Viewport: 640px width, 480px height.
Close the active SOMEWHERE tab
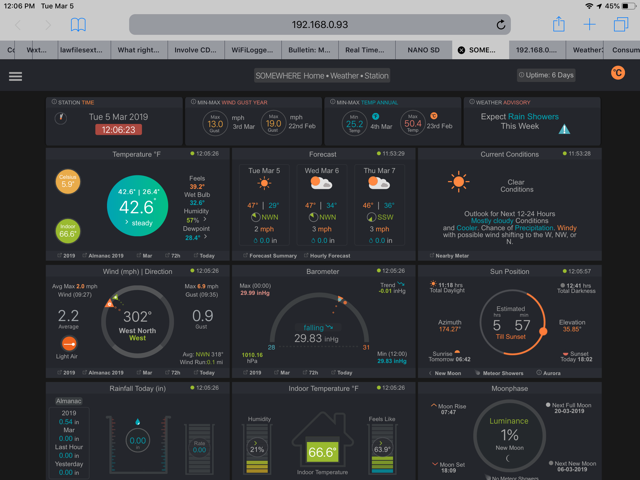pos(461,49)
